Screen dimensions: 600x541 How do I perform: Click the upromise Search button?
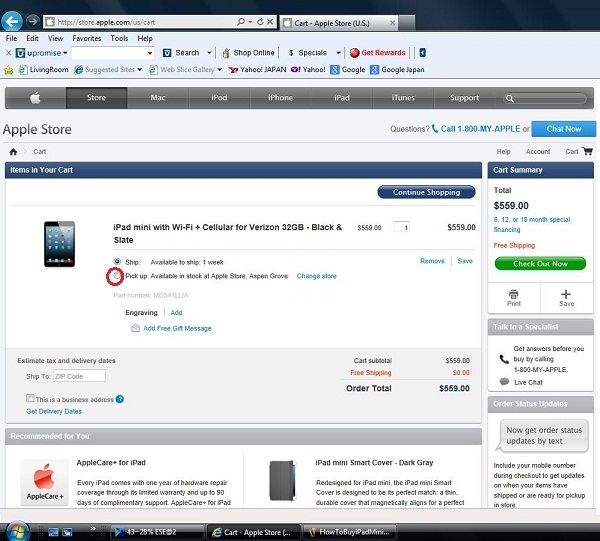181,53
